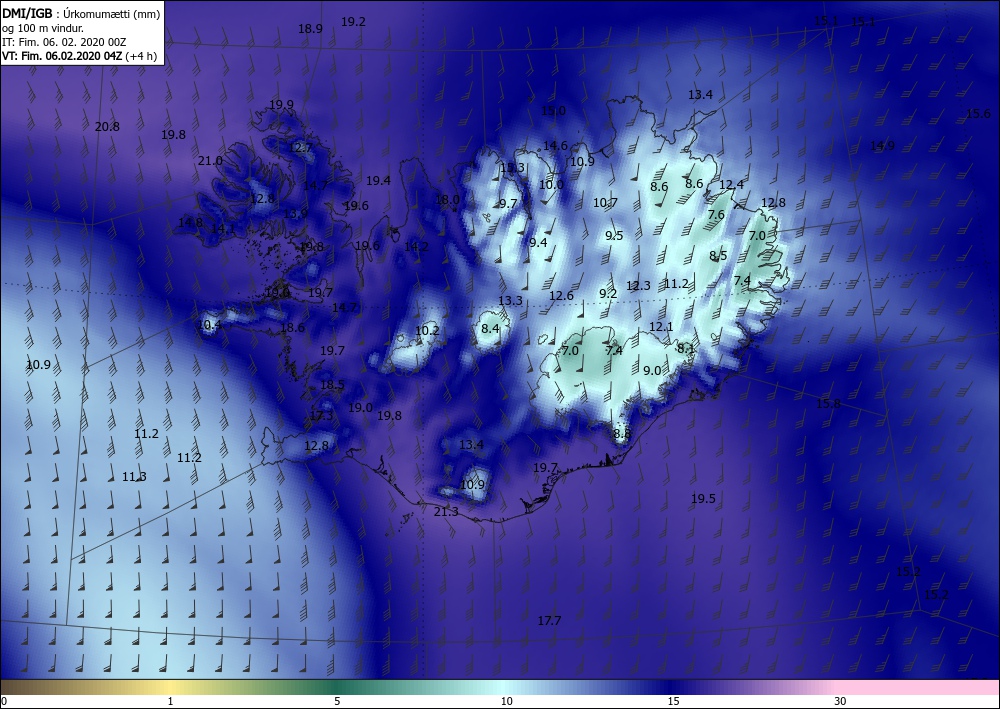Screen dimensions: 1000x709
Task: Select the 12.1 value label
Action: 661,326
